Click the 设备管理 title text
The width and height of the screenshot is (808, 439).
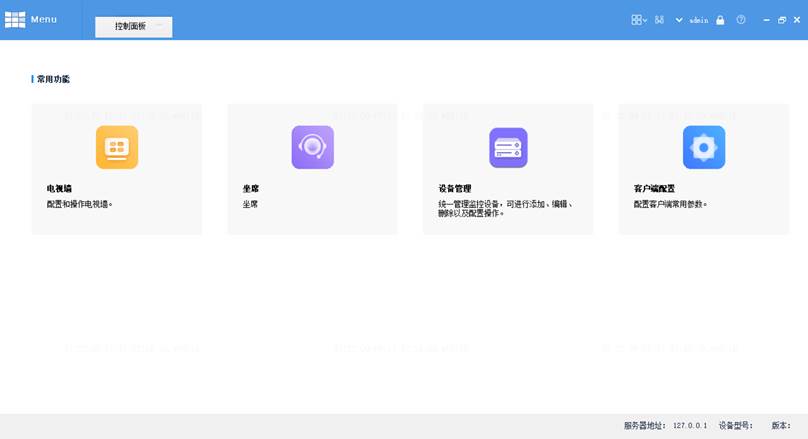455,188
